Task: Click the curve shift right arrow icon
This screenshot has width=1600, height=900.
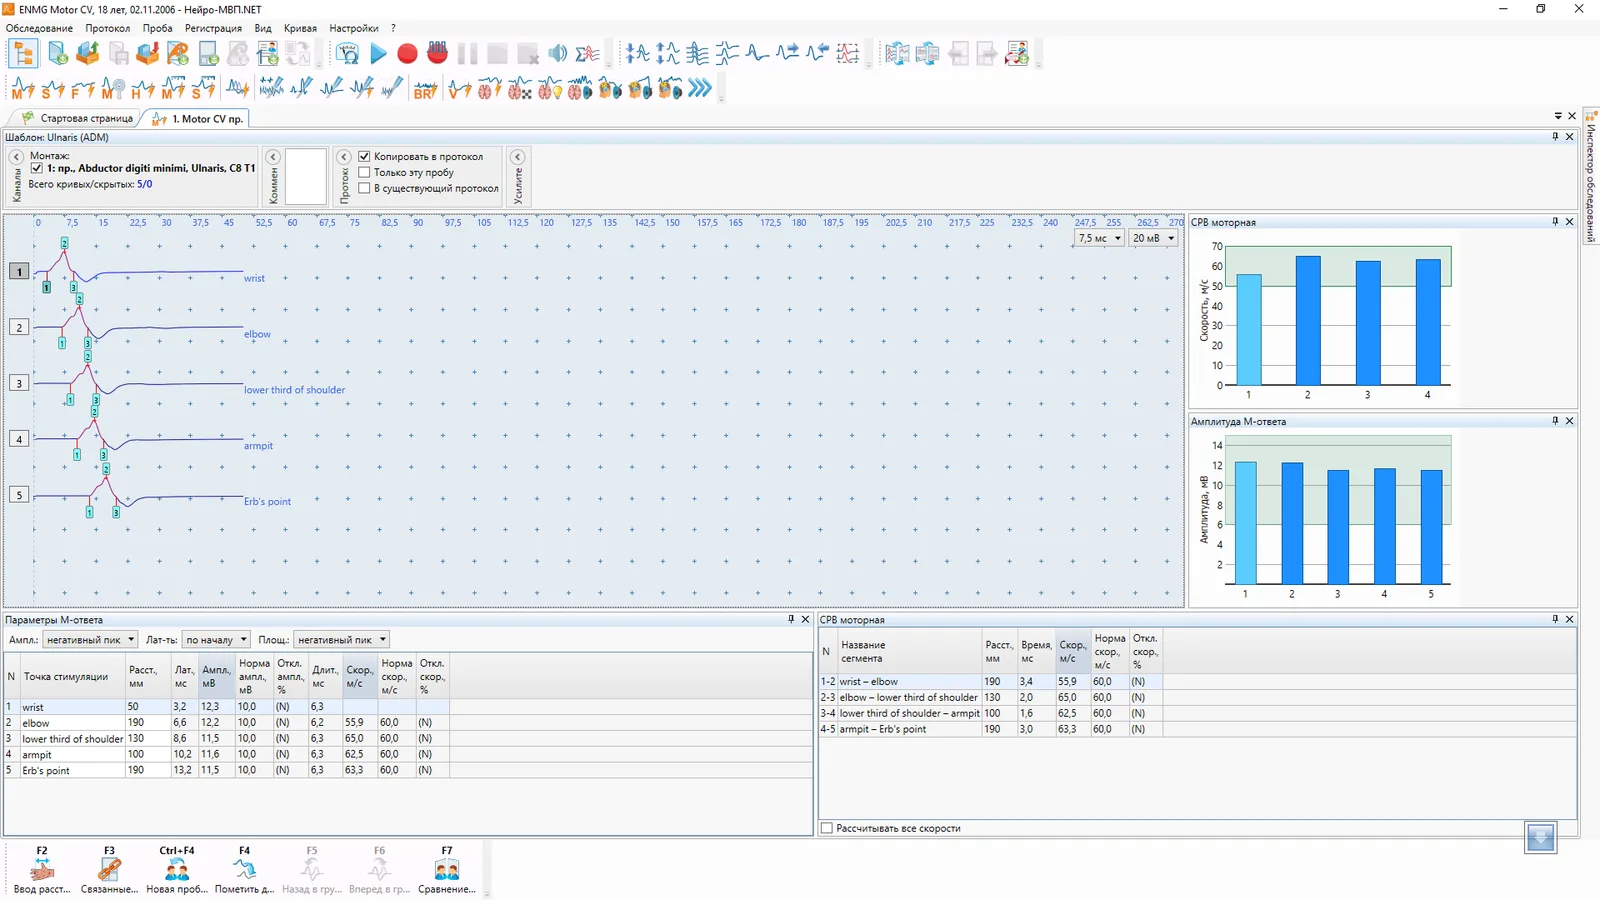Action: click(x=787, y=54)
